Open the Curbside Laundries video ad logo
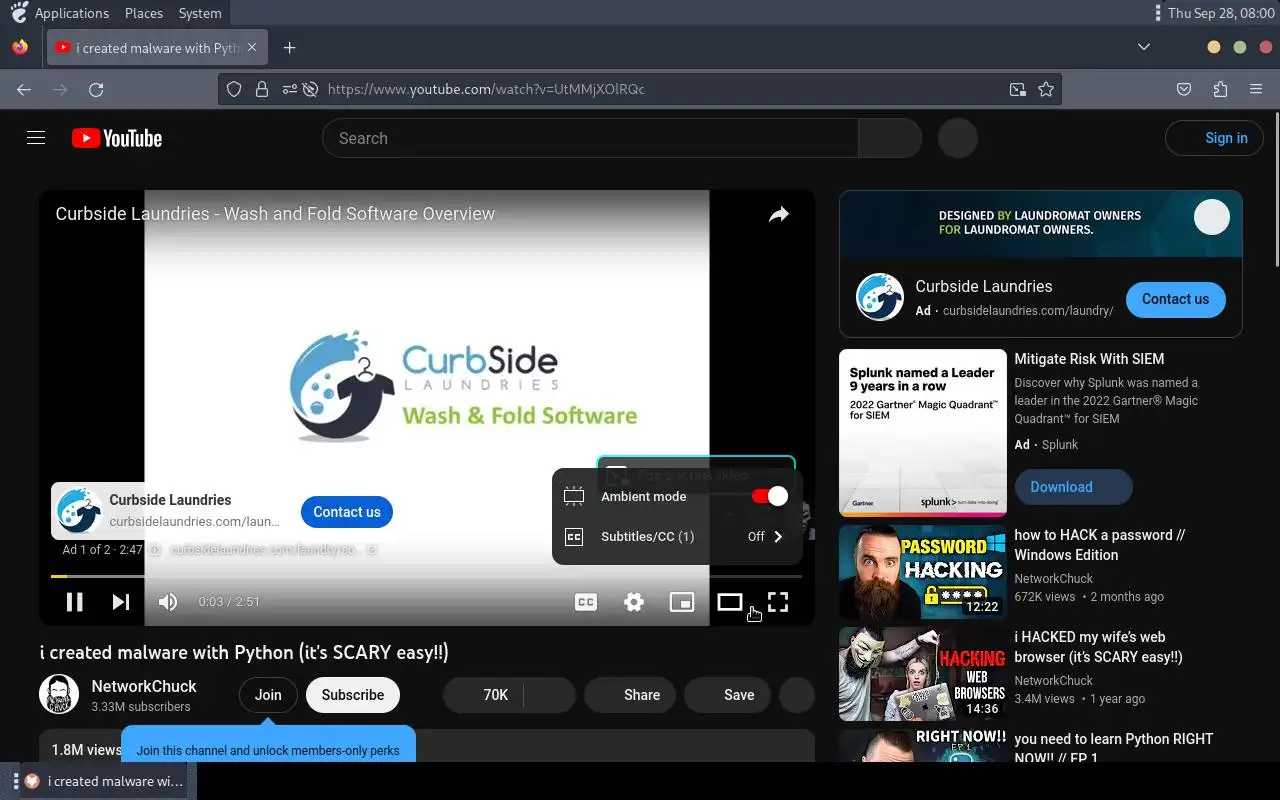This screenshot has height=800, width=1280. pos(78,510)
